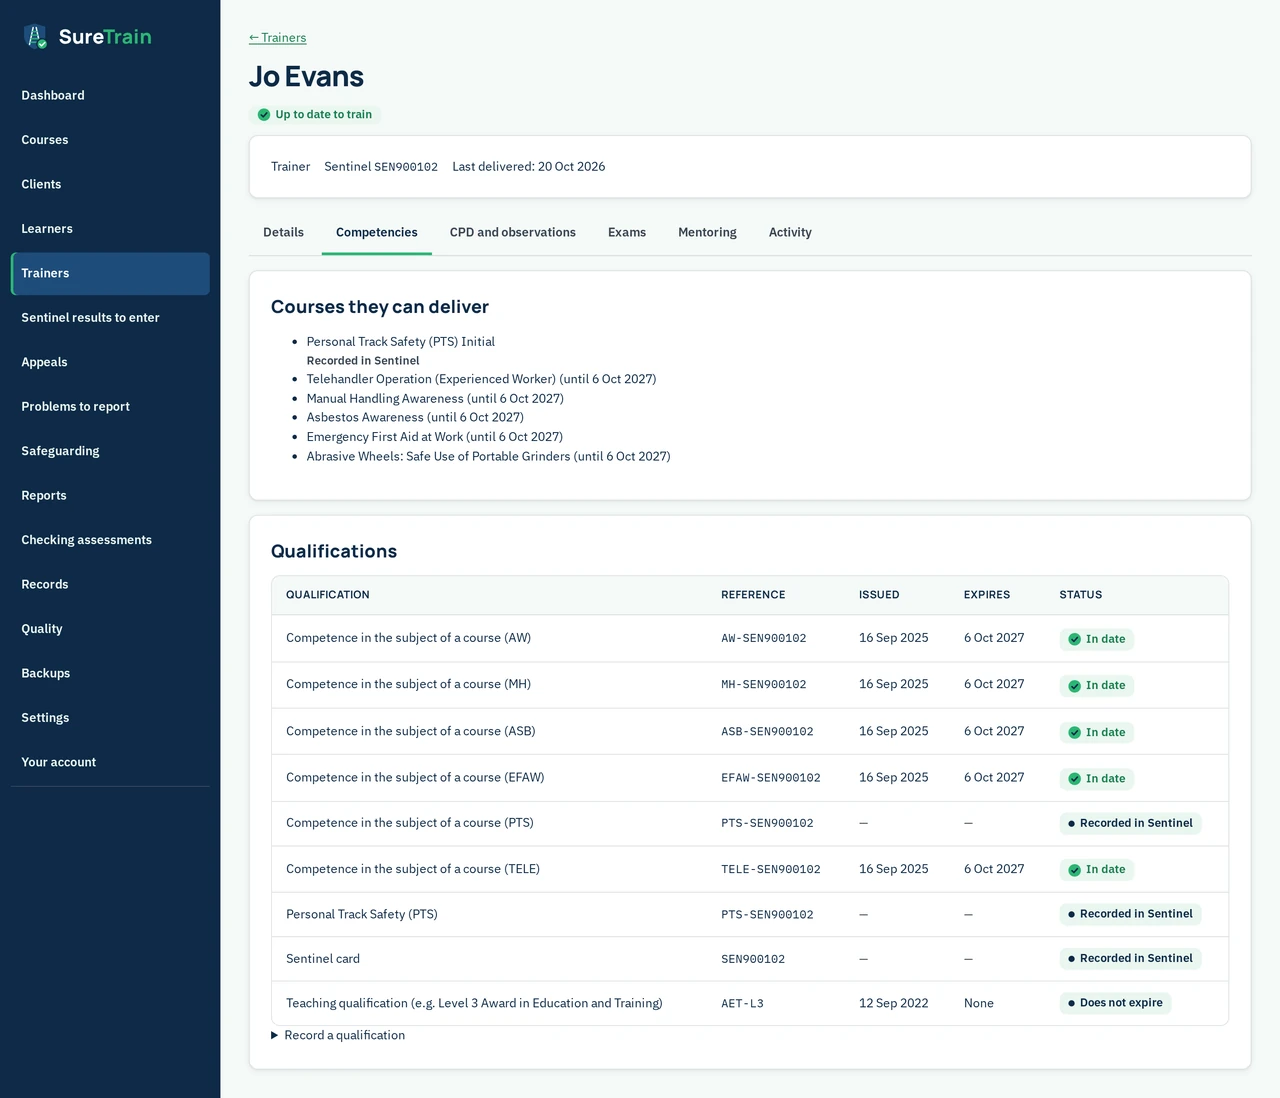
Task: Click the In date check icon in the EFAW row
Action: tap(1075, 779)
